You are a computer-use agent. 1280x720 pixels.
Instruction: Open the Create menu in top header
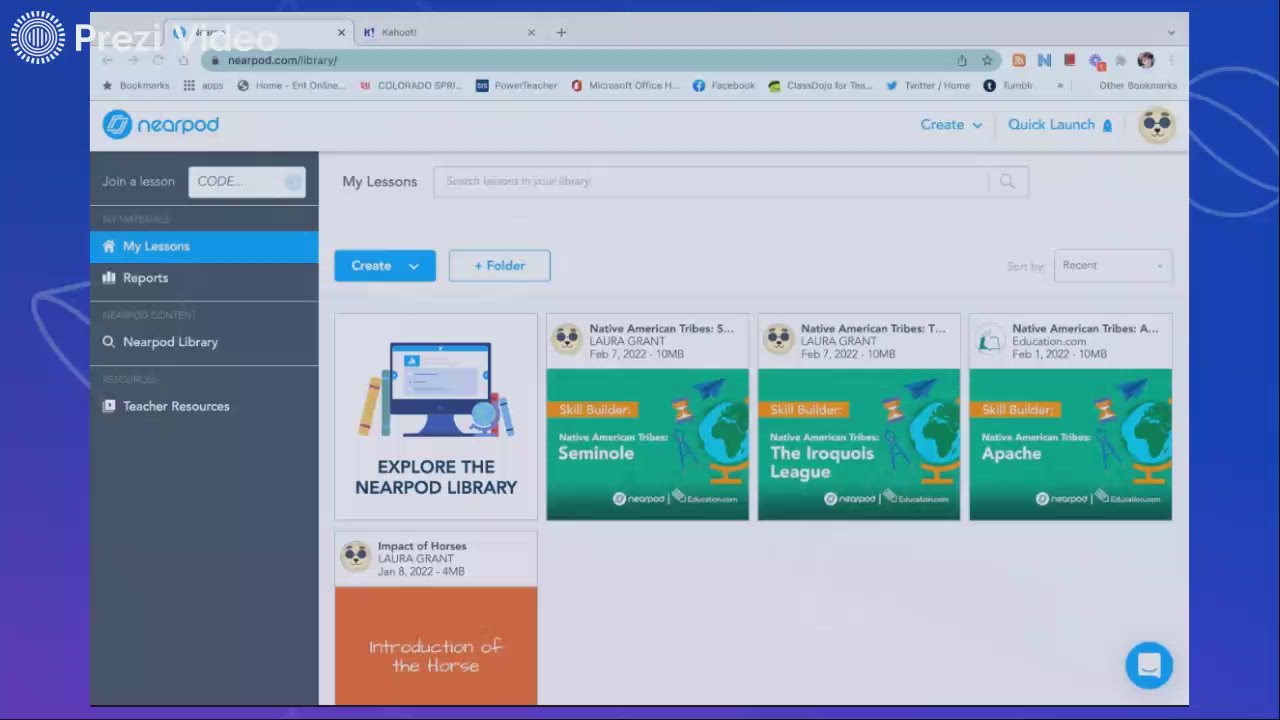click(951, 125)
